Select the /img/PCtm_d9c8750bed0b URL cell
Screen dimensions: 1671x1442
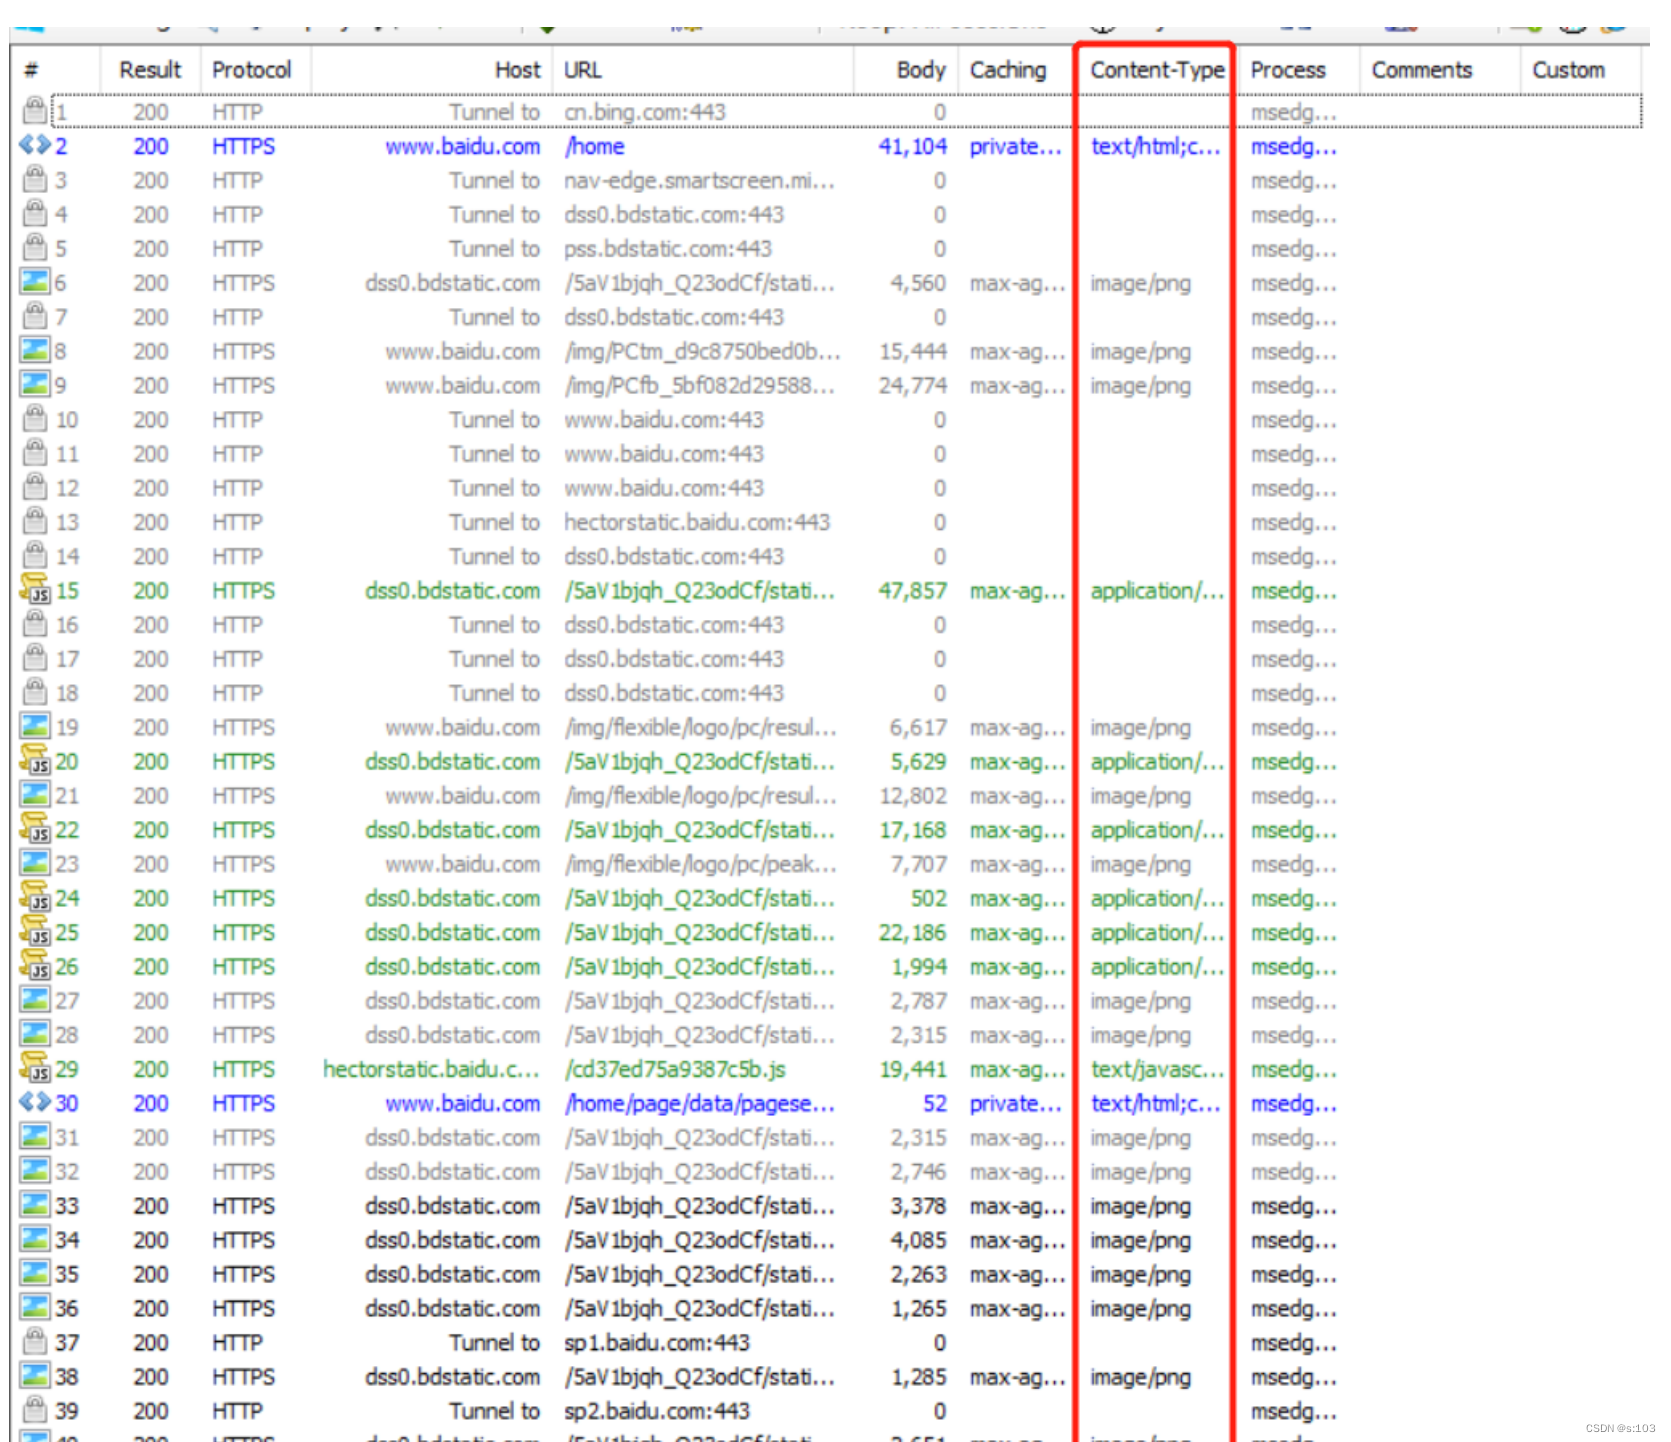(x=702, y=351)
